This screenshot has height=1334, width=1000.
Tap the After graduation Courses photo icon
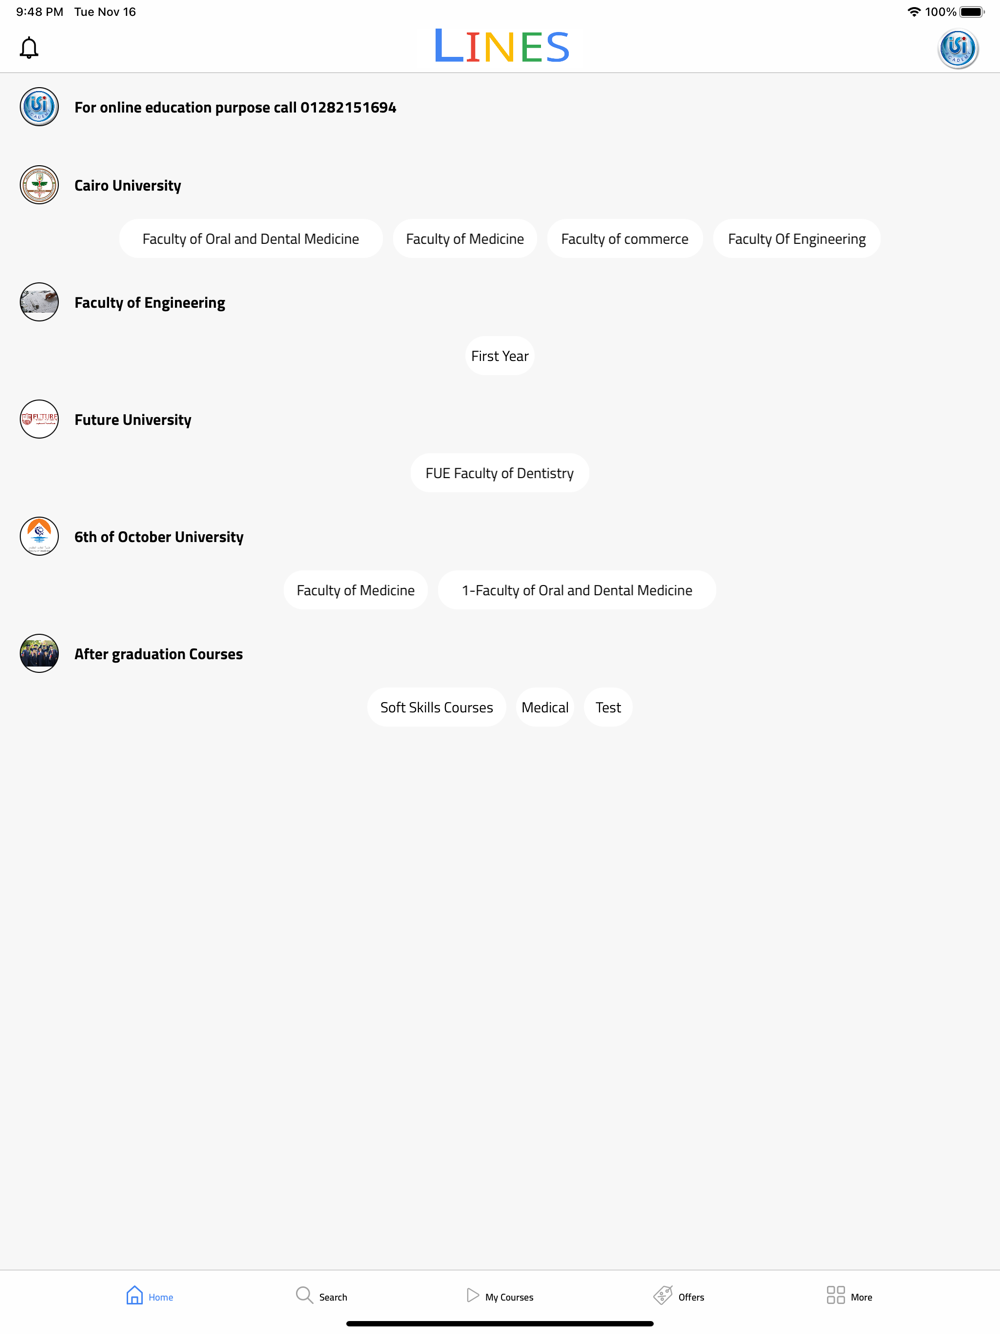pos(39,653)
